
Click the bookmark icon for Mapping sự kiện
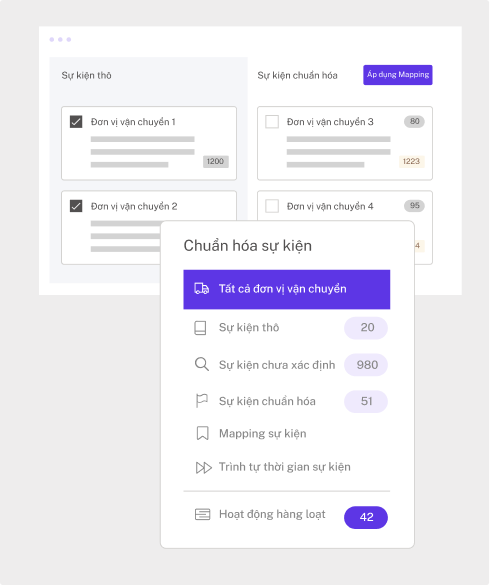(x=202, y=434)
